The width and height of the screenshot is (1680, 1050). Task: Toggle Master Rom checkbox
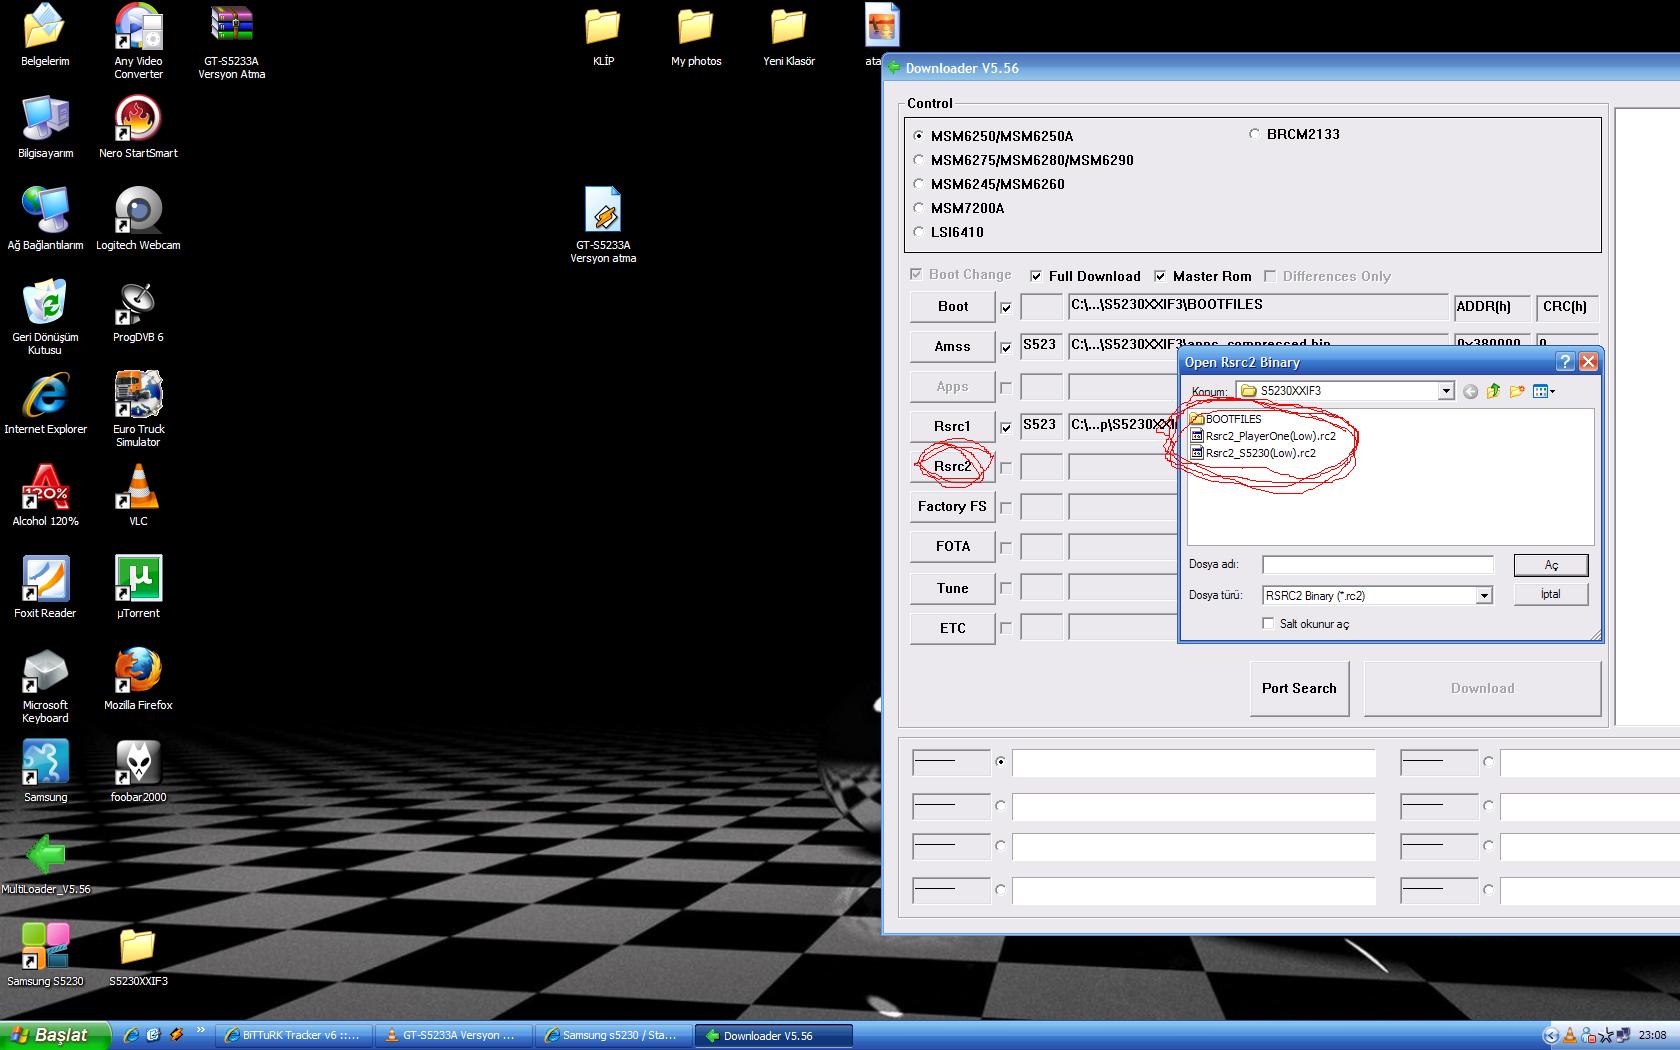tap(1160, 276)
